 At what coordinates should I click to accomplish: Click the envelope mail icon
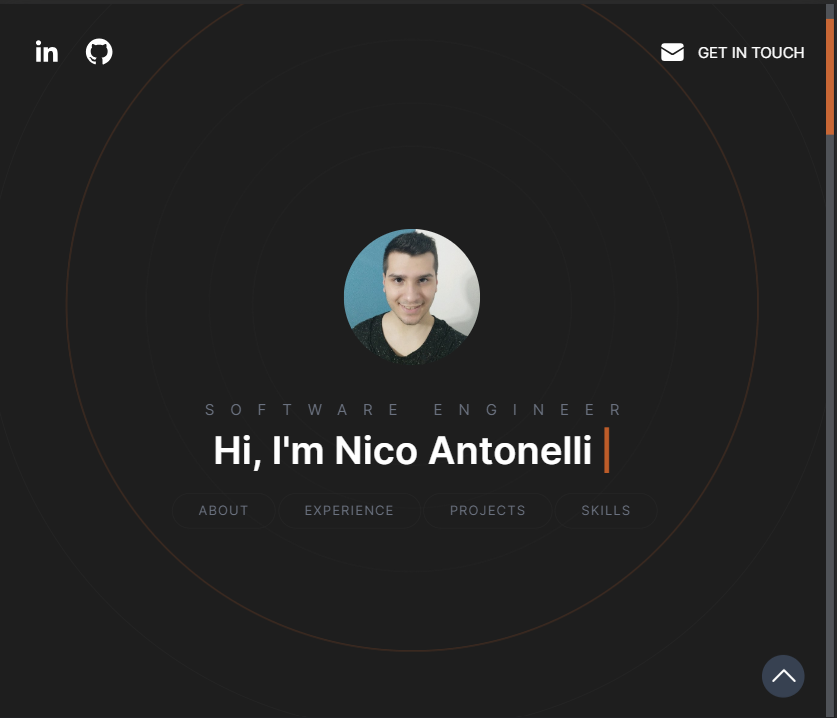click(672, 52)
